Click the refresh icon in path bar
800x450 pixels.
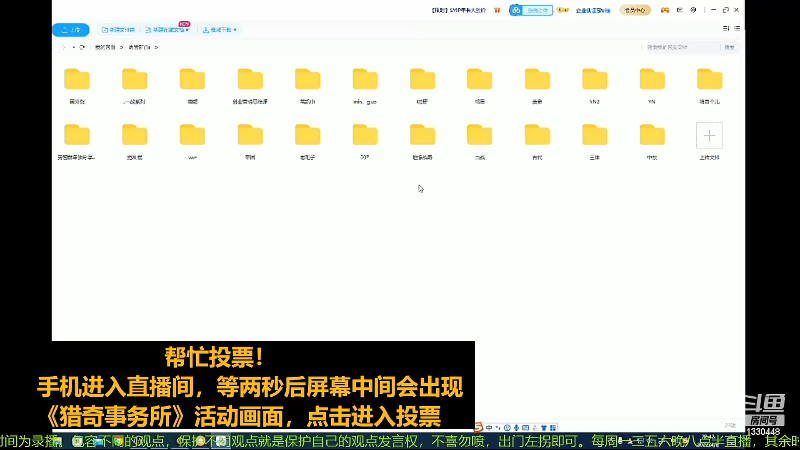pos(82,47)
